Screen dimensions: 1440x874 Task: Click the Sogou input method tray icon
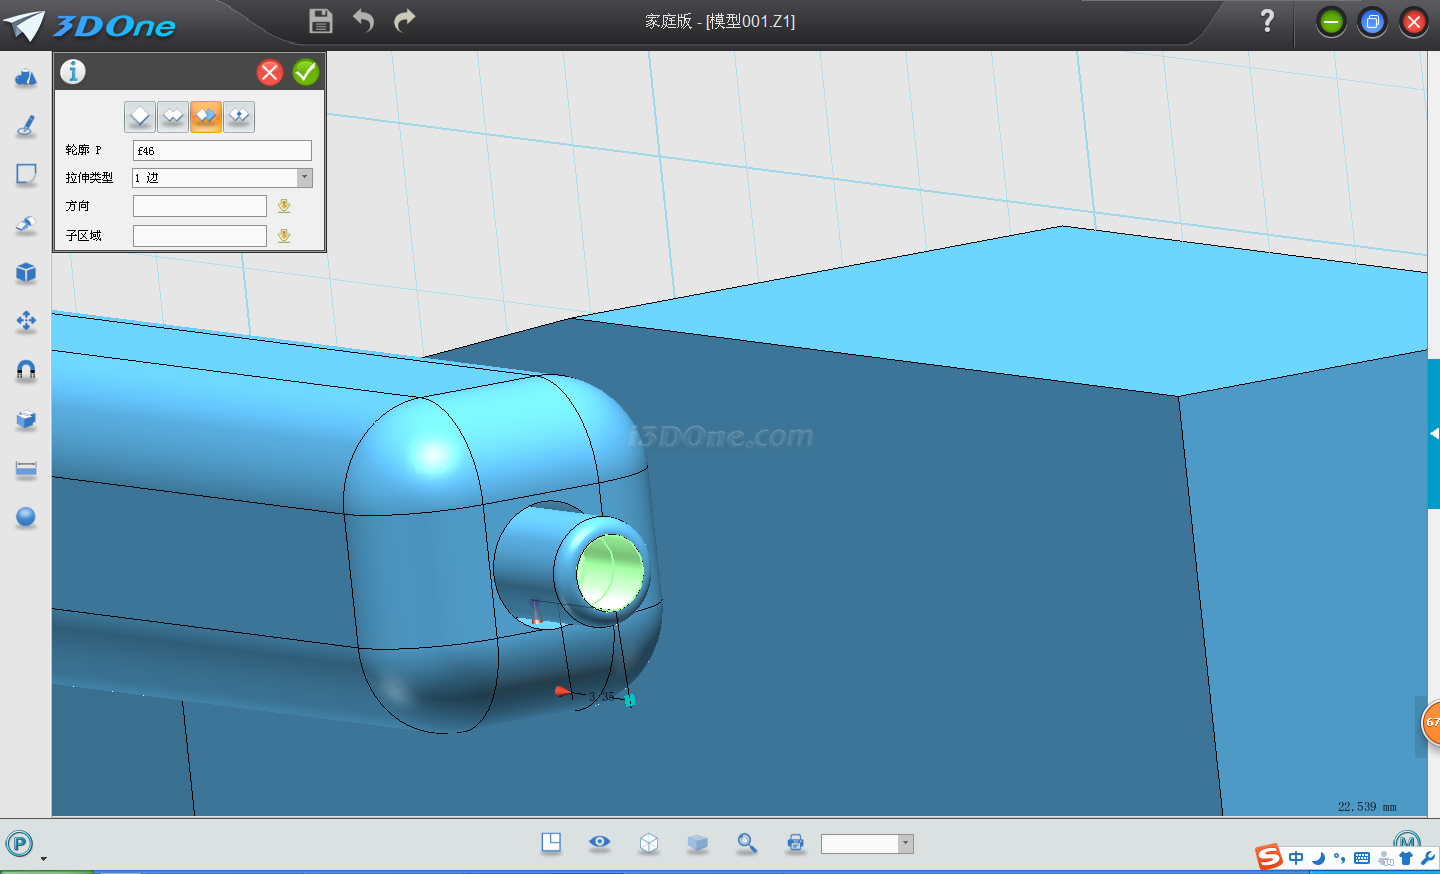(x=1269, y=857)
